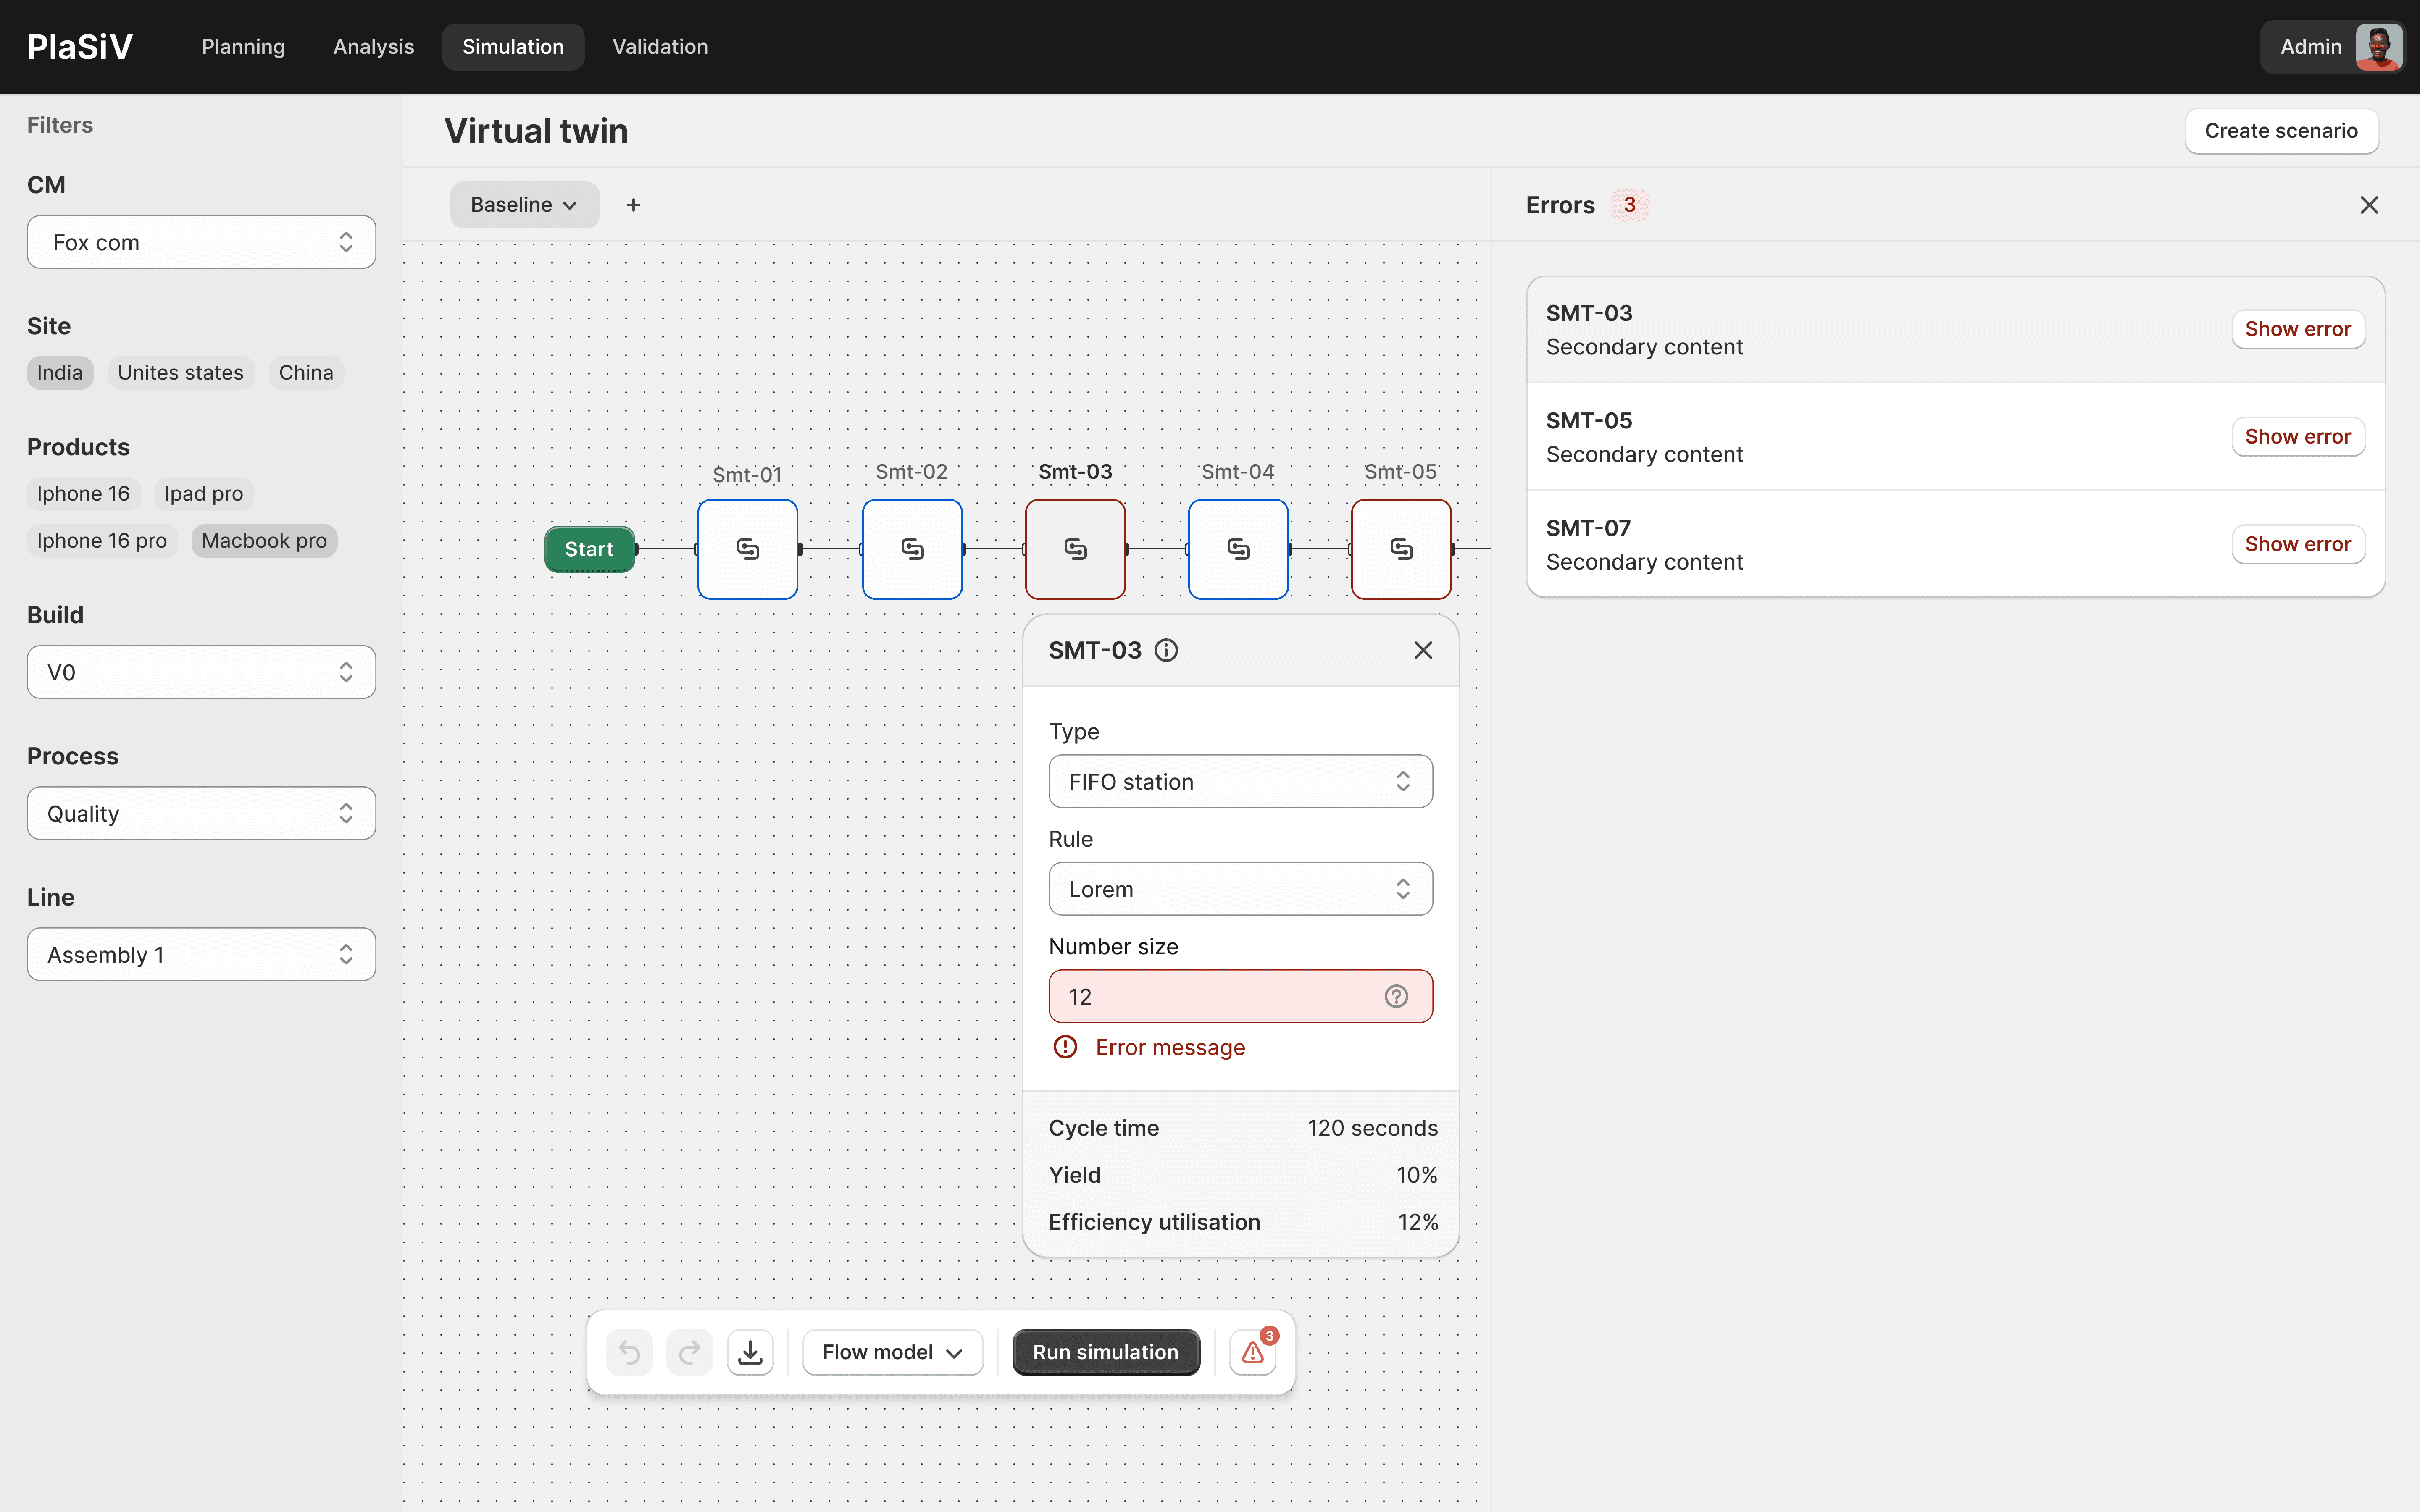Click the help icon in Number size field

pos(1396,996)
